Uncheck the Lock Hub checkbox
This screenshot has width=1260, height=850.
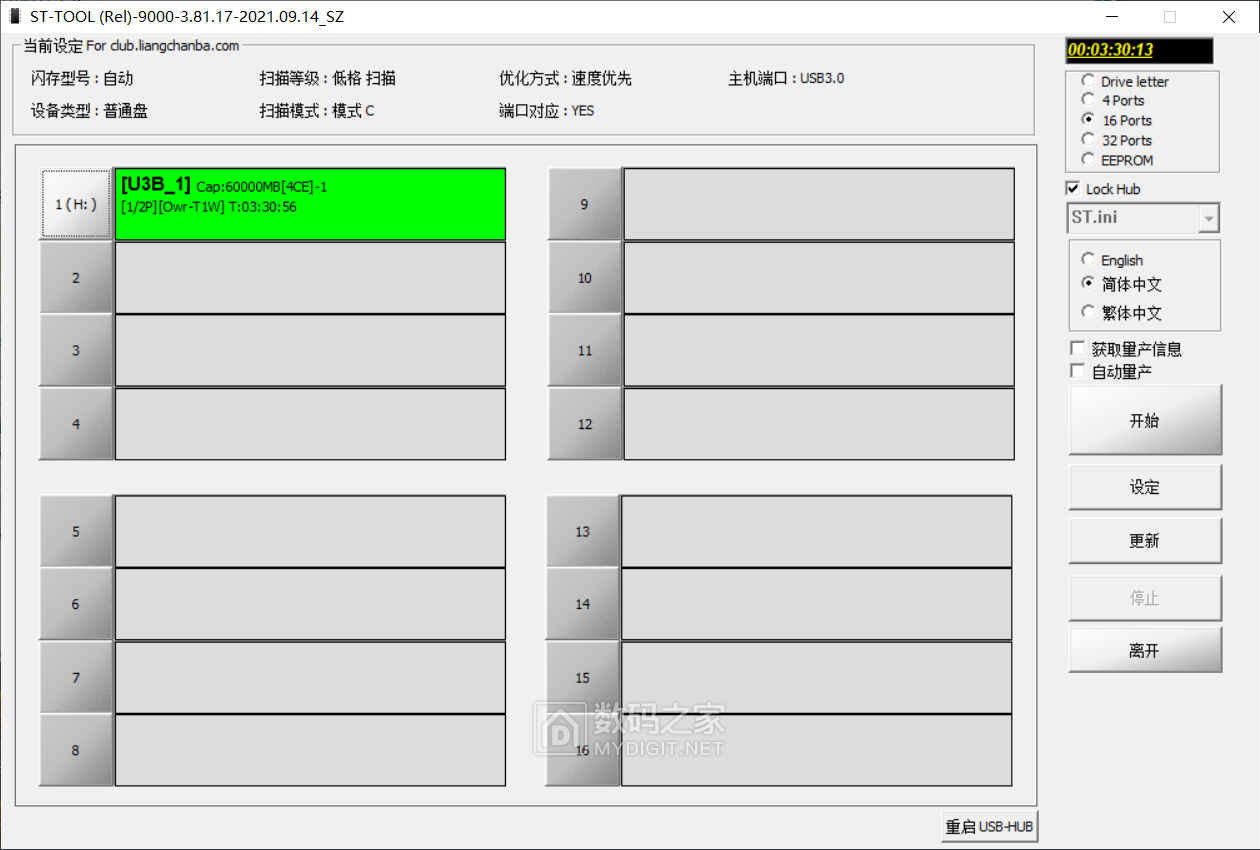pos(1074,189)
